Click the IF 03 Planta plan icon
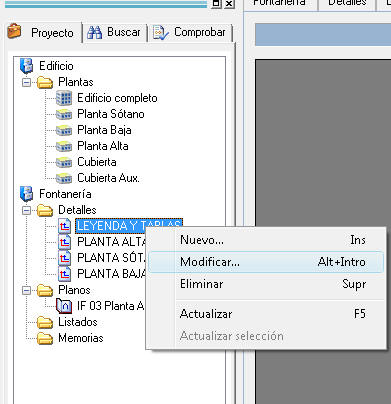391x404 pixels. pyautogui.click(x=64, y=306)
